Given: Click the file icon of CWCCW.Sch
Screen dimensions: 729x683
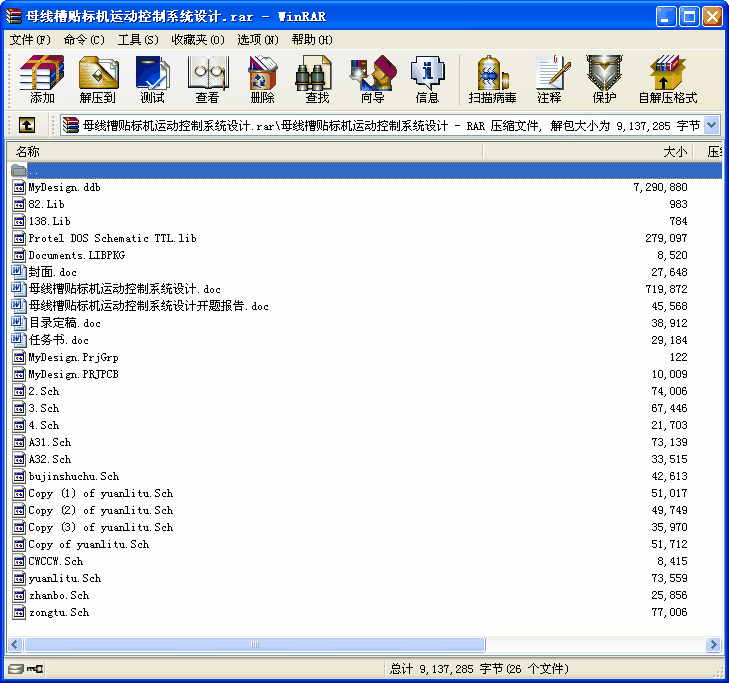Looking at the screenshot, I should pos(19,561).
